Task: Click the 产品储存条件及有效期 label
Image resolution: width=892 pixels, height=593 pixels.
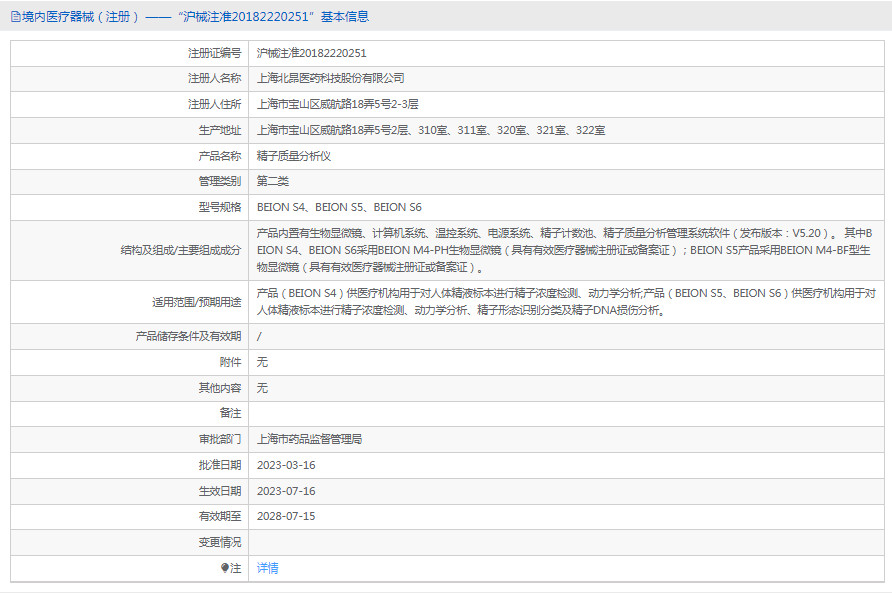Action: (188, 336)
